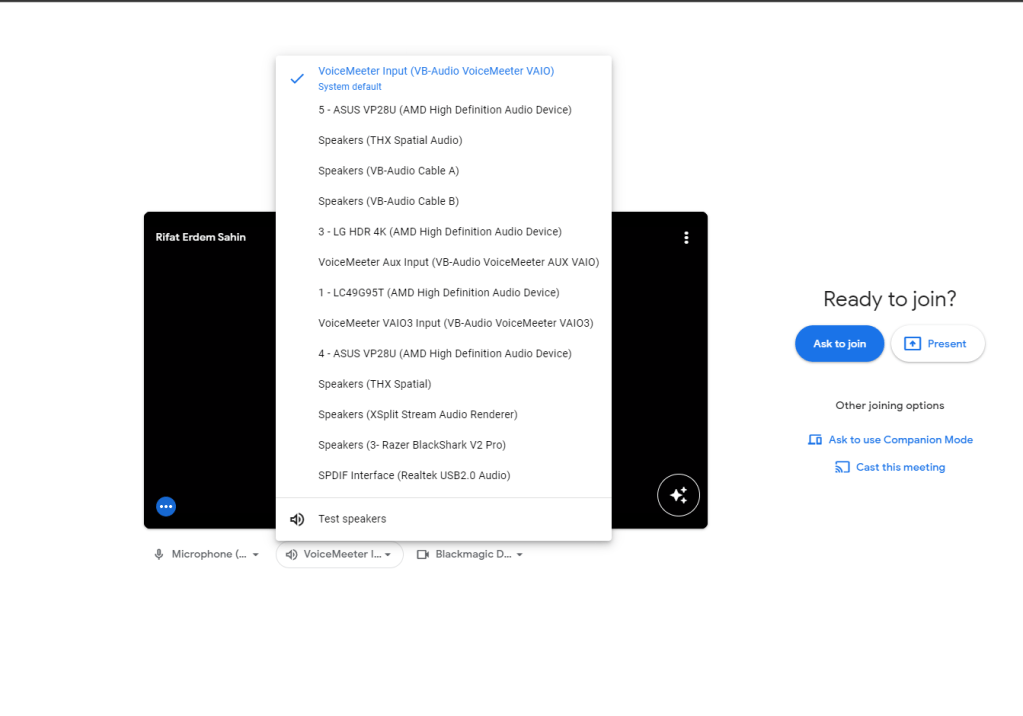Choose 4 - ASUS VP28U audio device

pos(444,354)
